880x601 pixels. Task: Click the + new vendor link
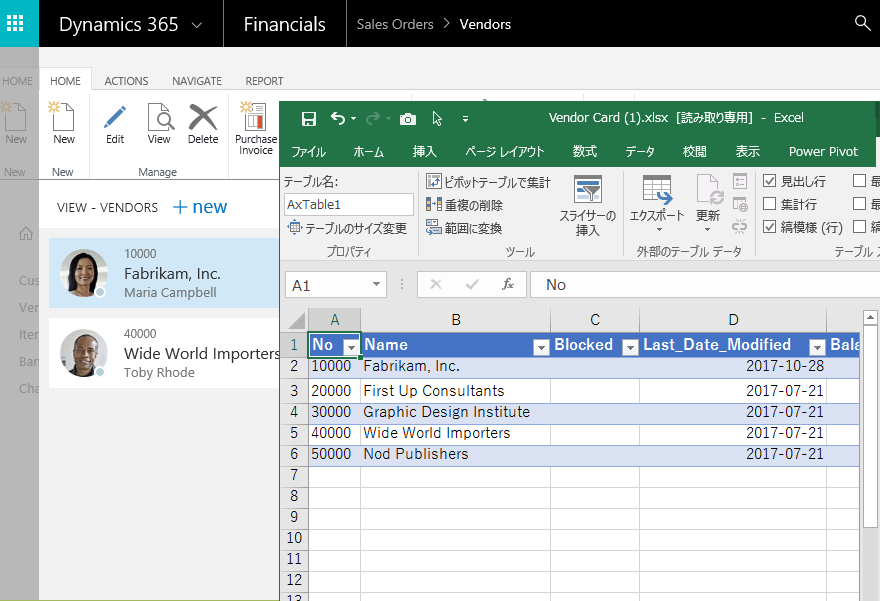200,207
